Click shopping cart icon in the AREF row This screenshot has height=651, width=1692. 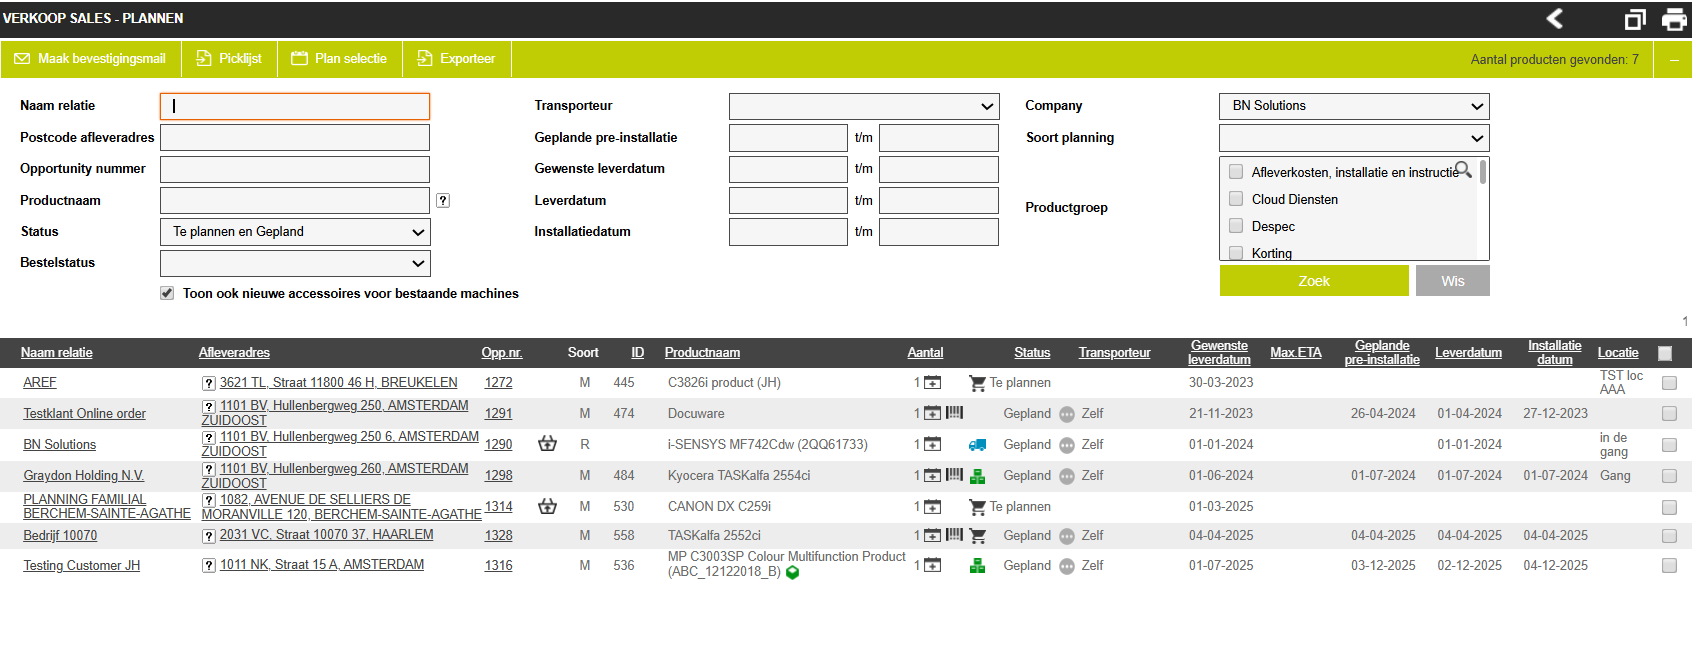[977, 383]
